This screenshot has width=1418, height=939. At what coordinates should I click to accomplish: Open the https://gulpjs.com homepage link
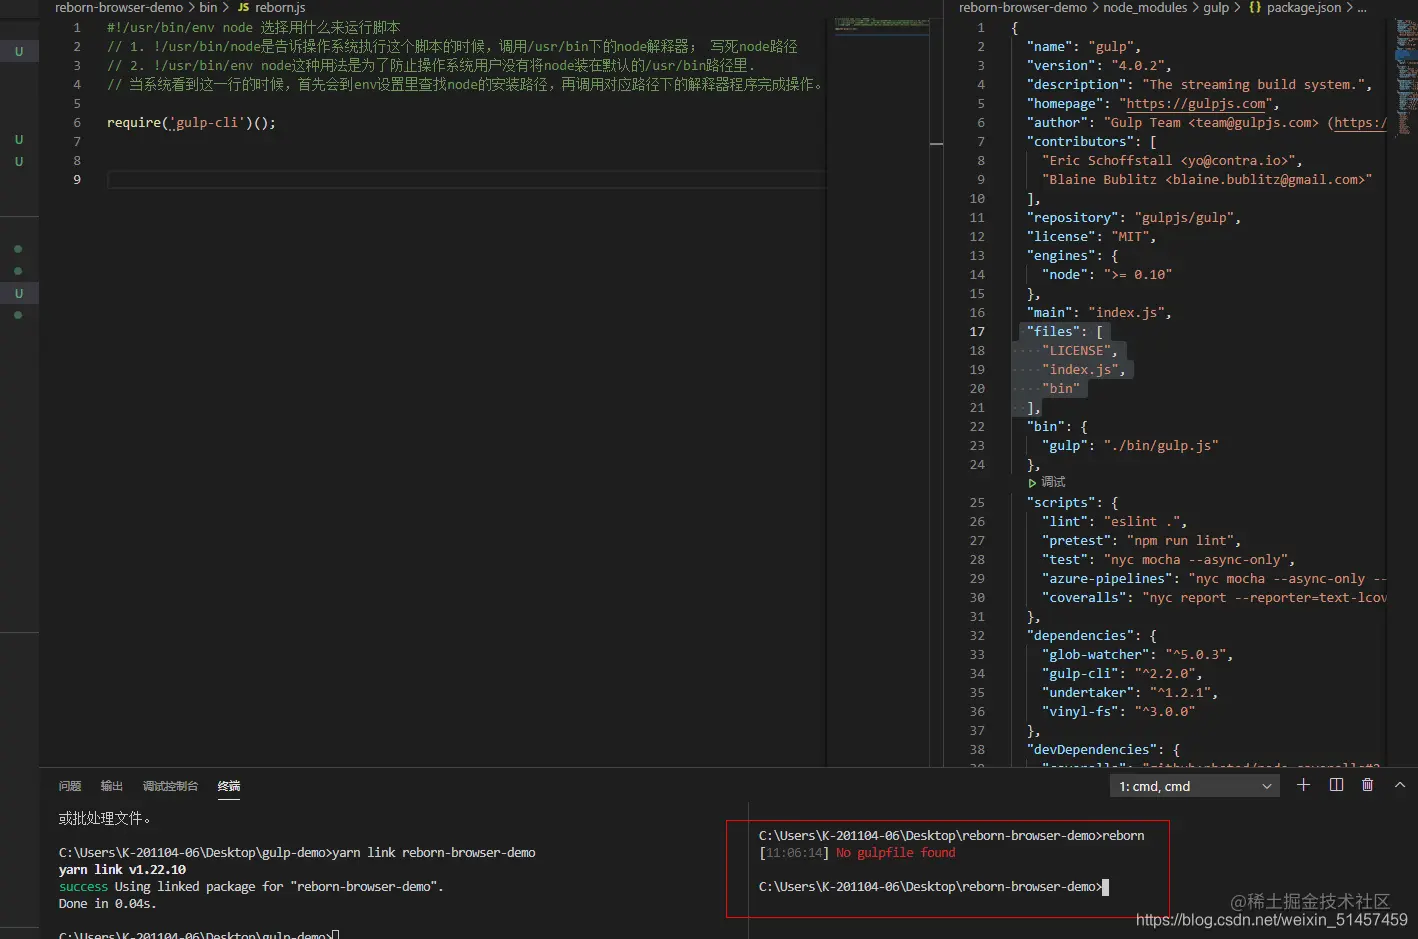pos(1198,103)
